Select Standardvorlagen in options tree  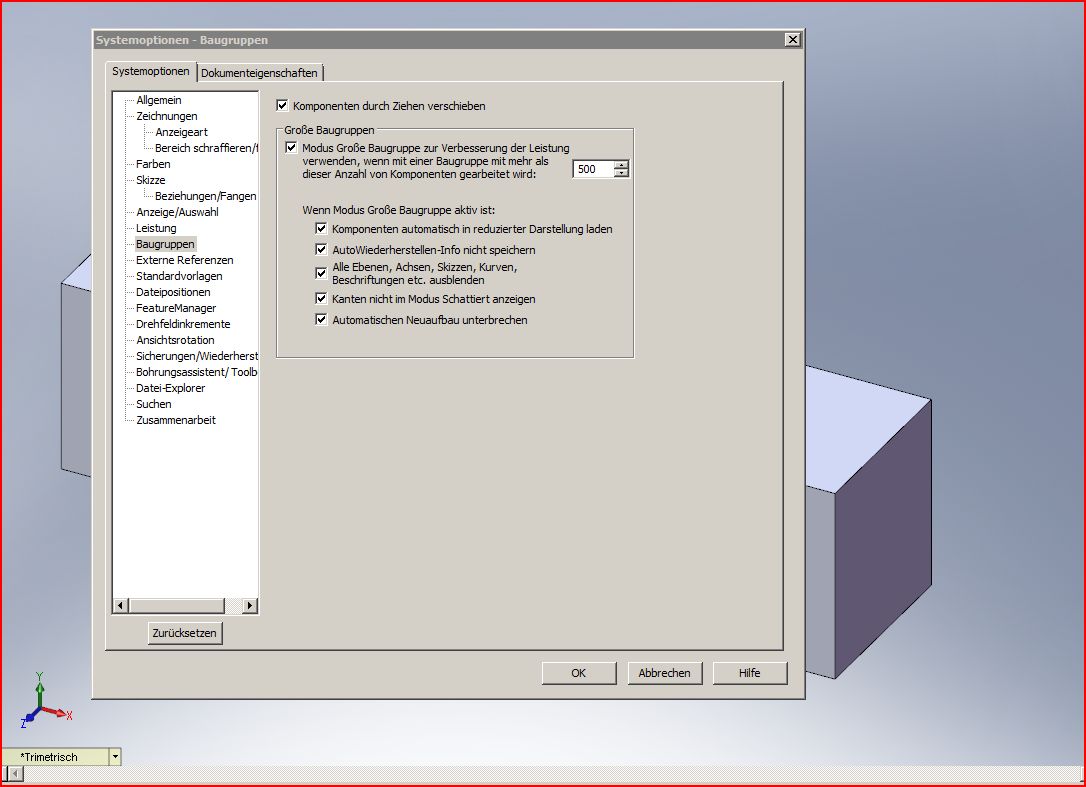[179, 276]
